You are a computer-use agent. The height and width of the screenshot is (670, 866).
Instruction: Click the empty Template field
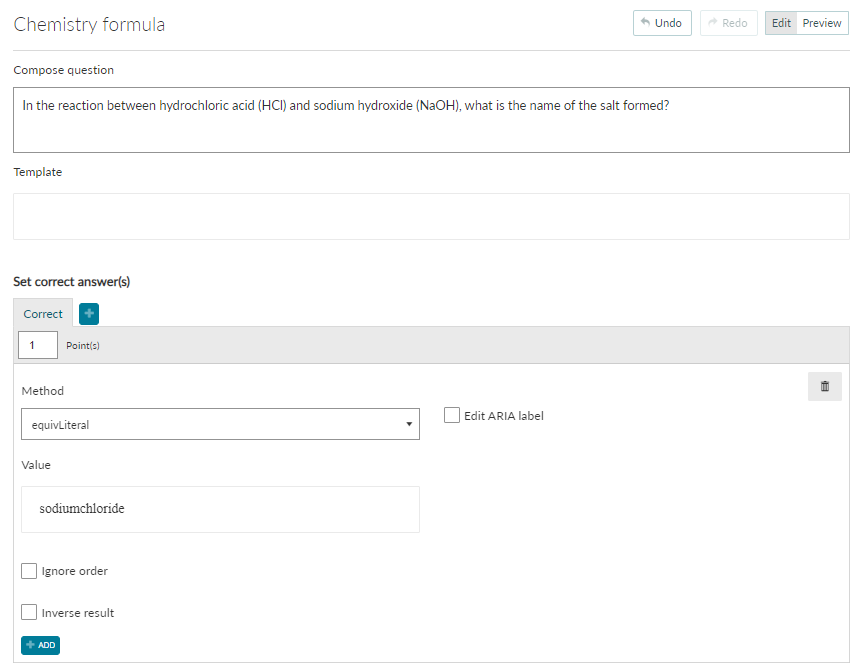tap(431, 217)
